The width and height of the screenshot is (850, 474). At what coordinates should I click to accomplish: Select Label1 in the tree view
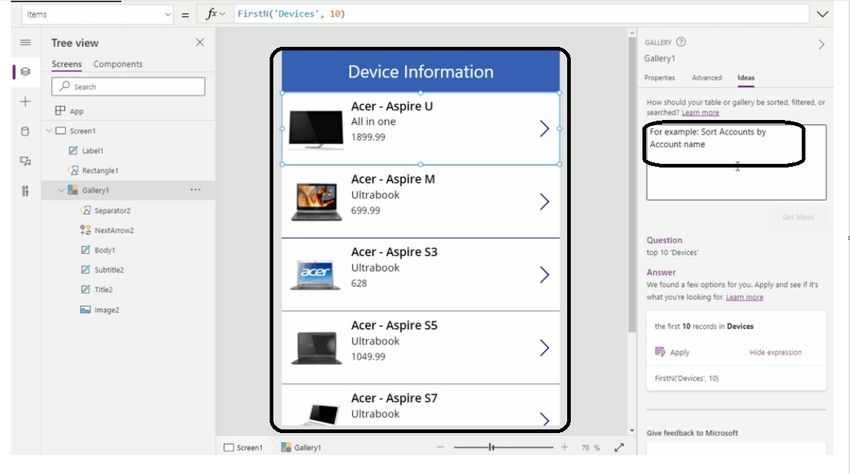(93, 151)
